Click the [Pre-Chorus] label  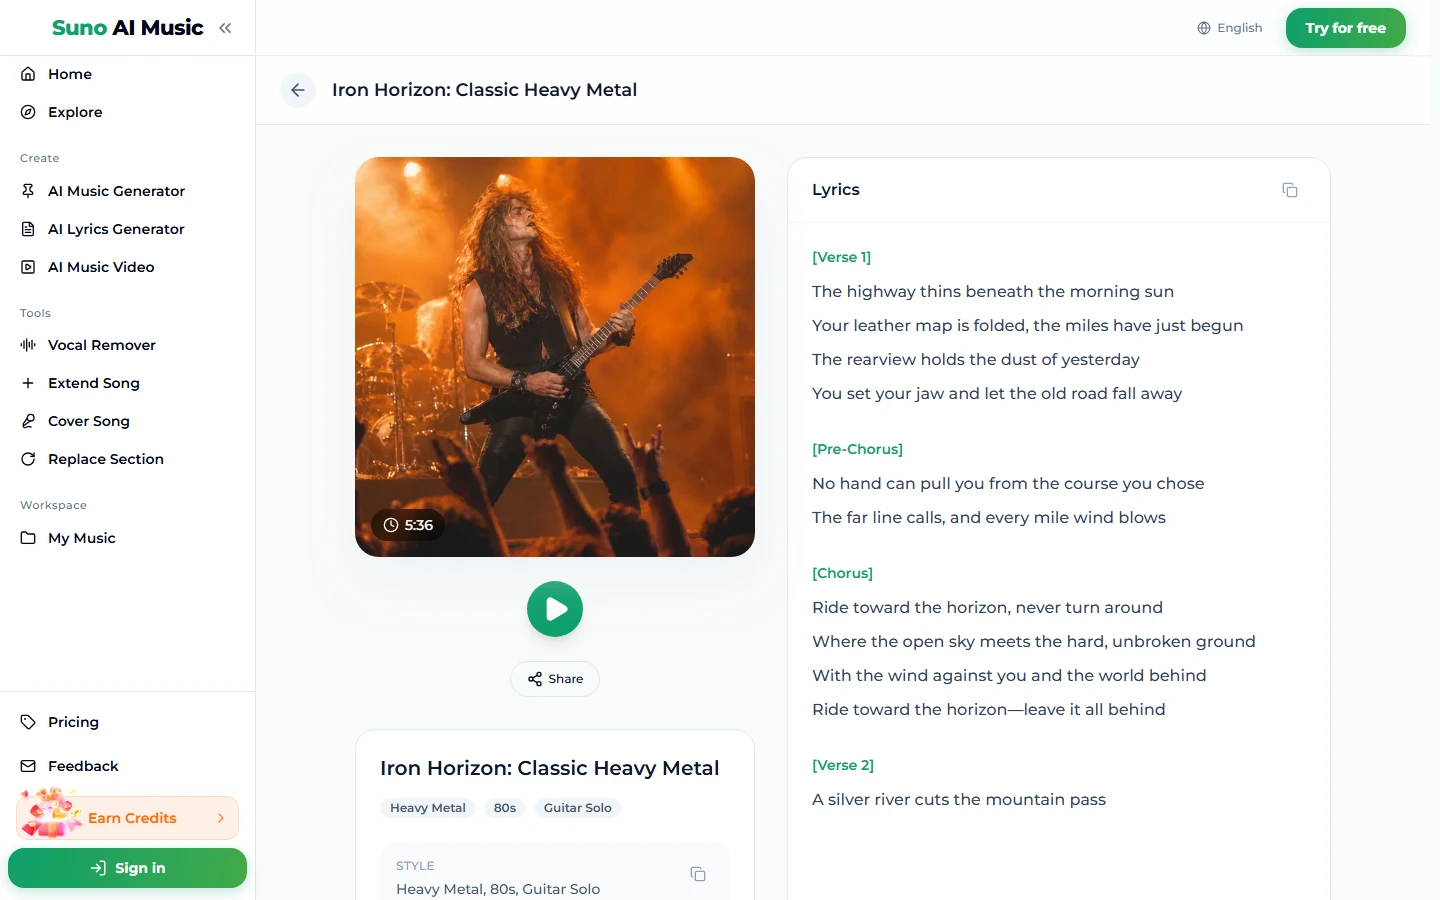pyautogui.click(x=857, y=449)
